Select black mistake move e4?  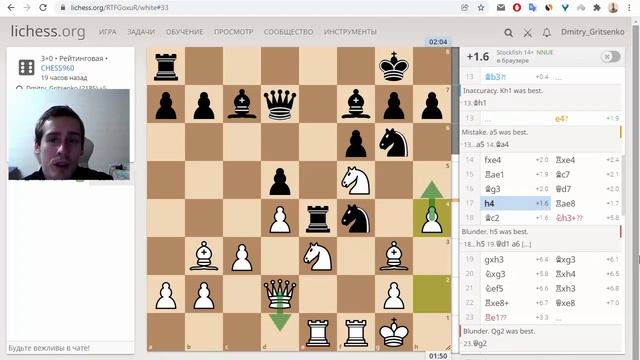[x=587, y=118]
